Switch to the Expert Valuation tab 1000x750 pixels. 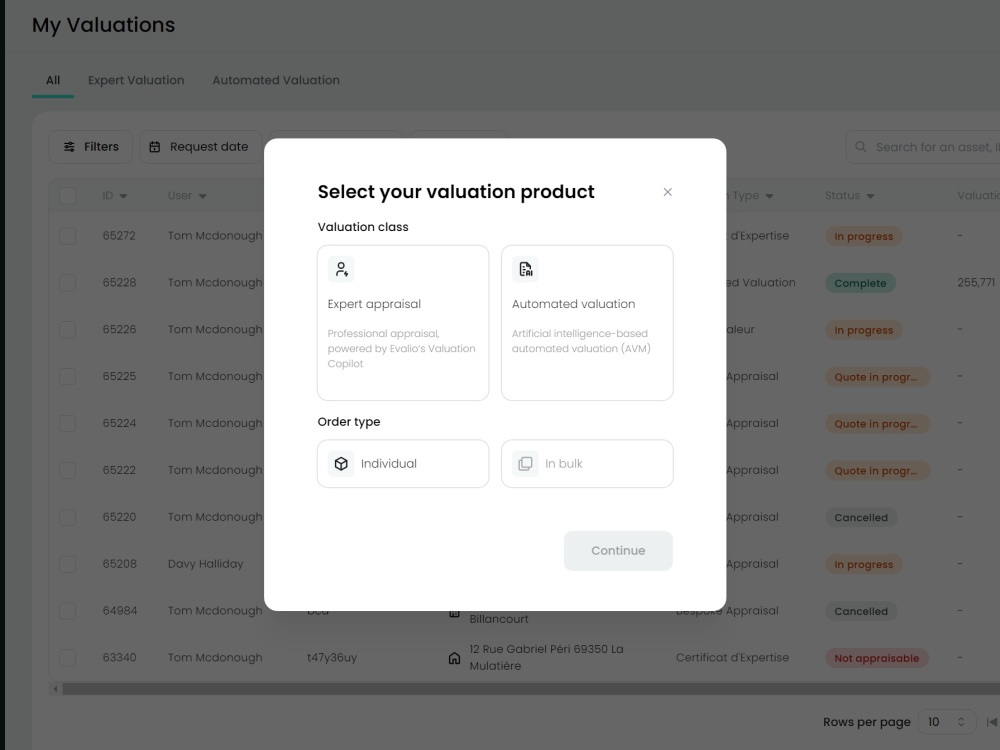[136, 80]
